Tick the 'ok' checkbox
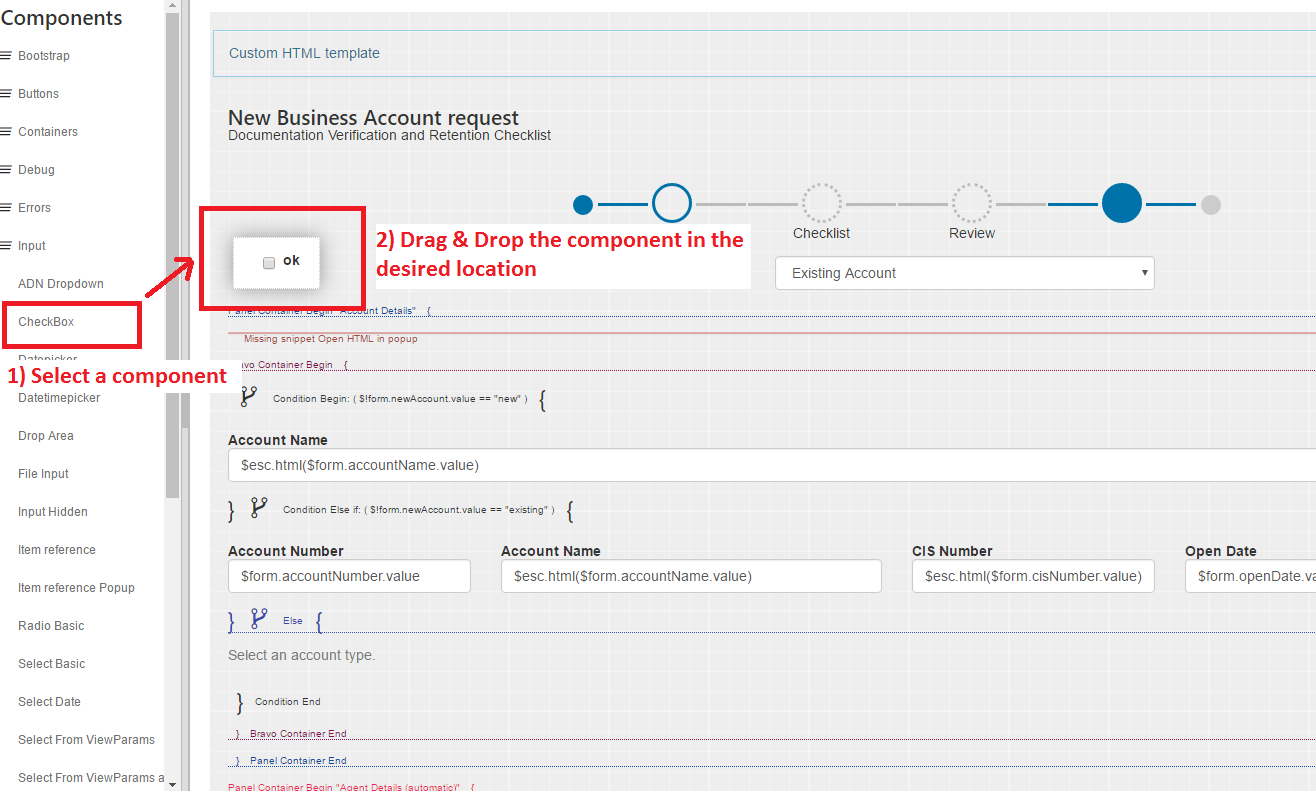Viewport: 1316px width, 791px height. 269,263
